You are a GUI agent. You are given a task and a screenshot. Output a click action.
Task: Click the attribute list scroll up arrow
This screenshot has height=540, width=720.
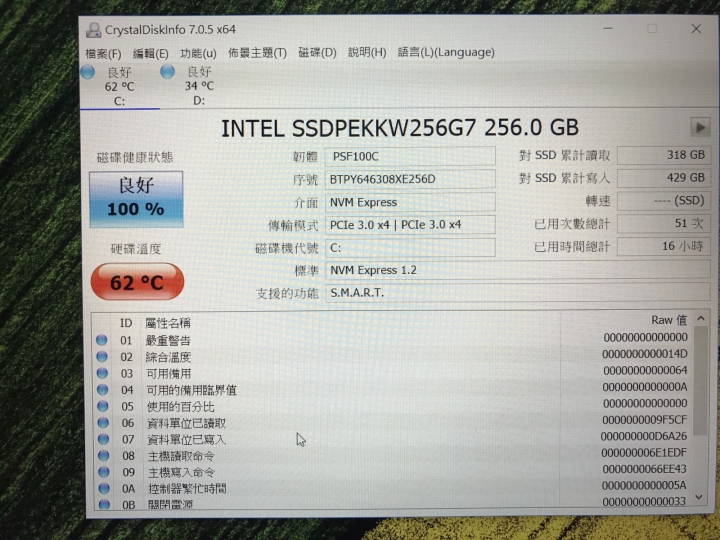pyautogui.click(x=700, y=318)
